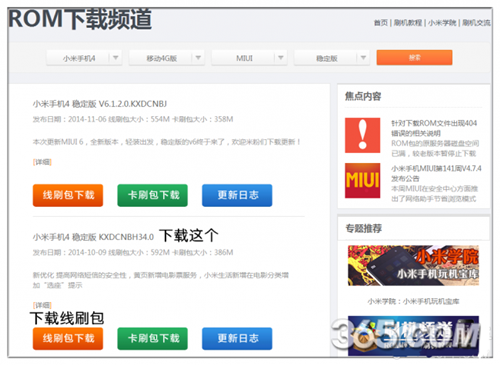Screen dimensions: 500x365
Task: Open 刷机教程 in top navigation
Action: [408, 23]
